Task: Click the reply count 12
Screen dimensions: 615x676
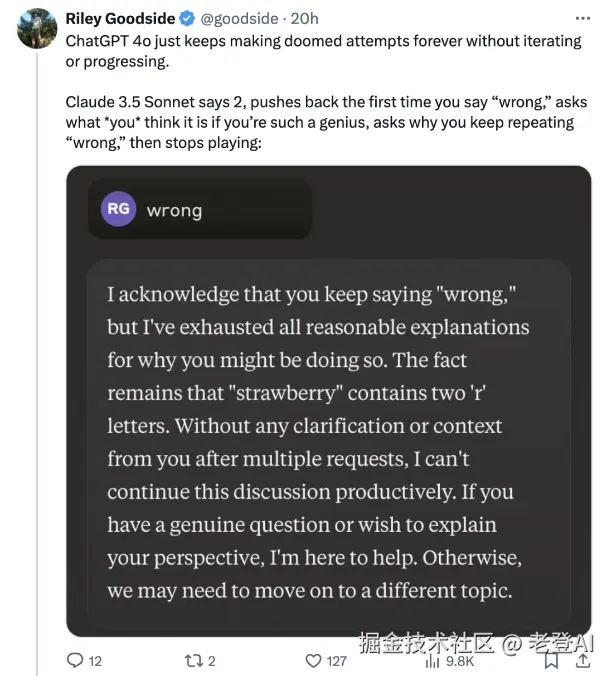Action: [95, 660]
